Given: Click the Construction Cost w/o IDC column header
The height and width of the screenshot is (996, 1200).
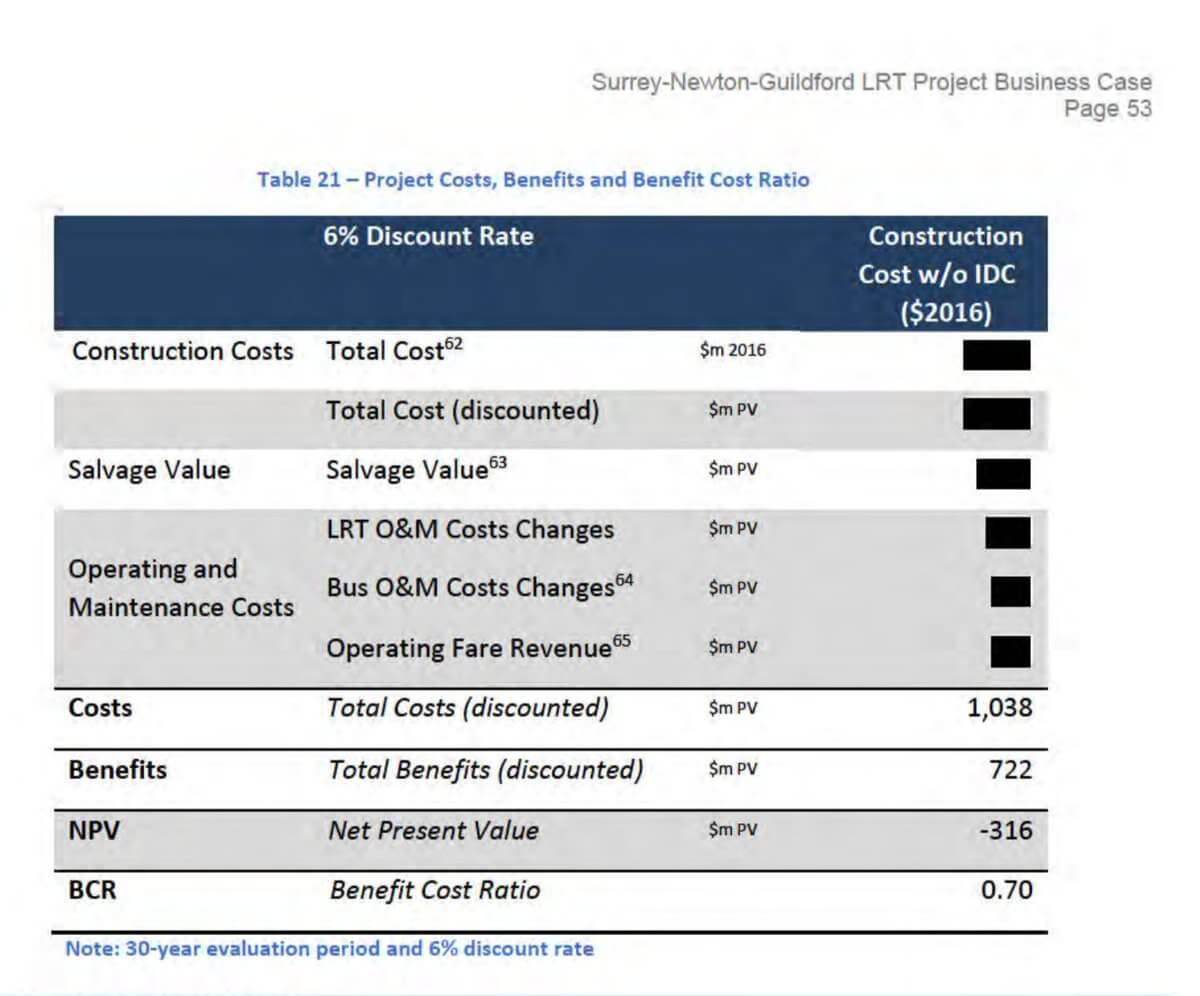Looking at the screenshot, I should coord(942,274).
